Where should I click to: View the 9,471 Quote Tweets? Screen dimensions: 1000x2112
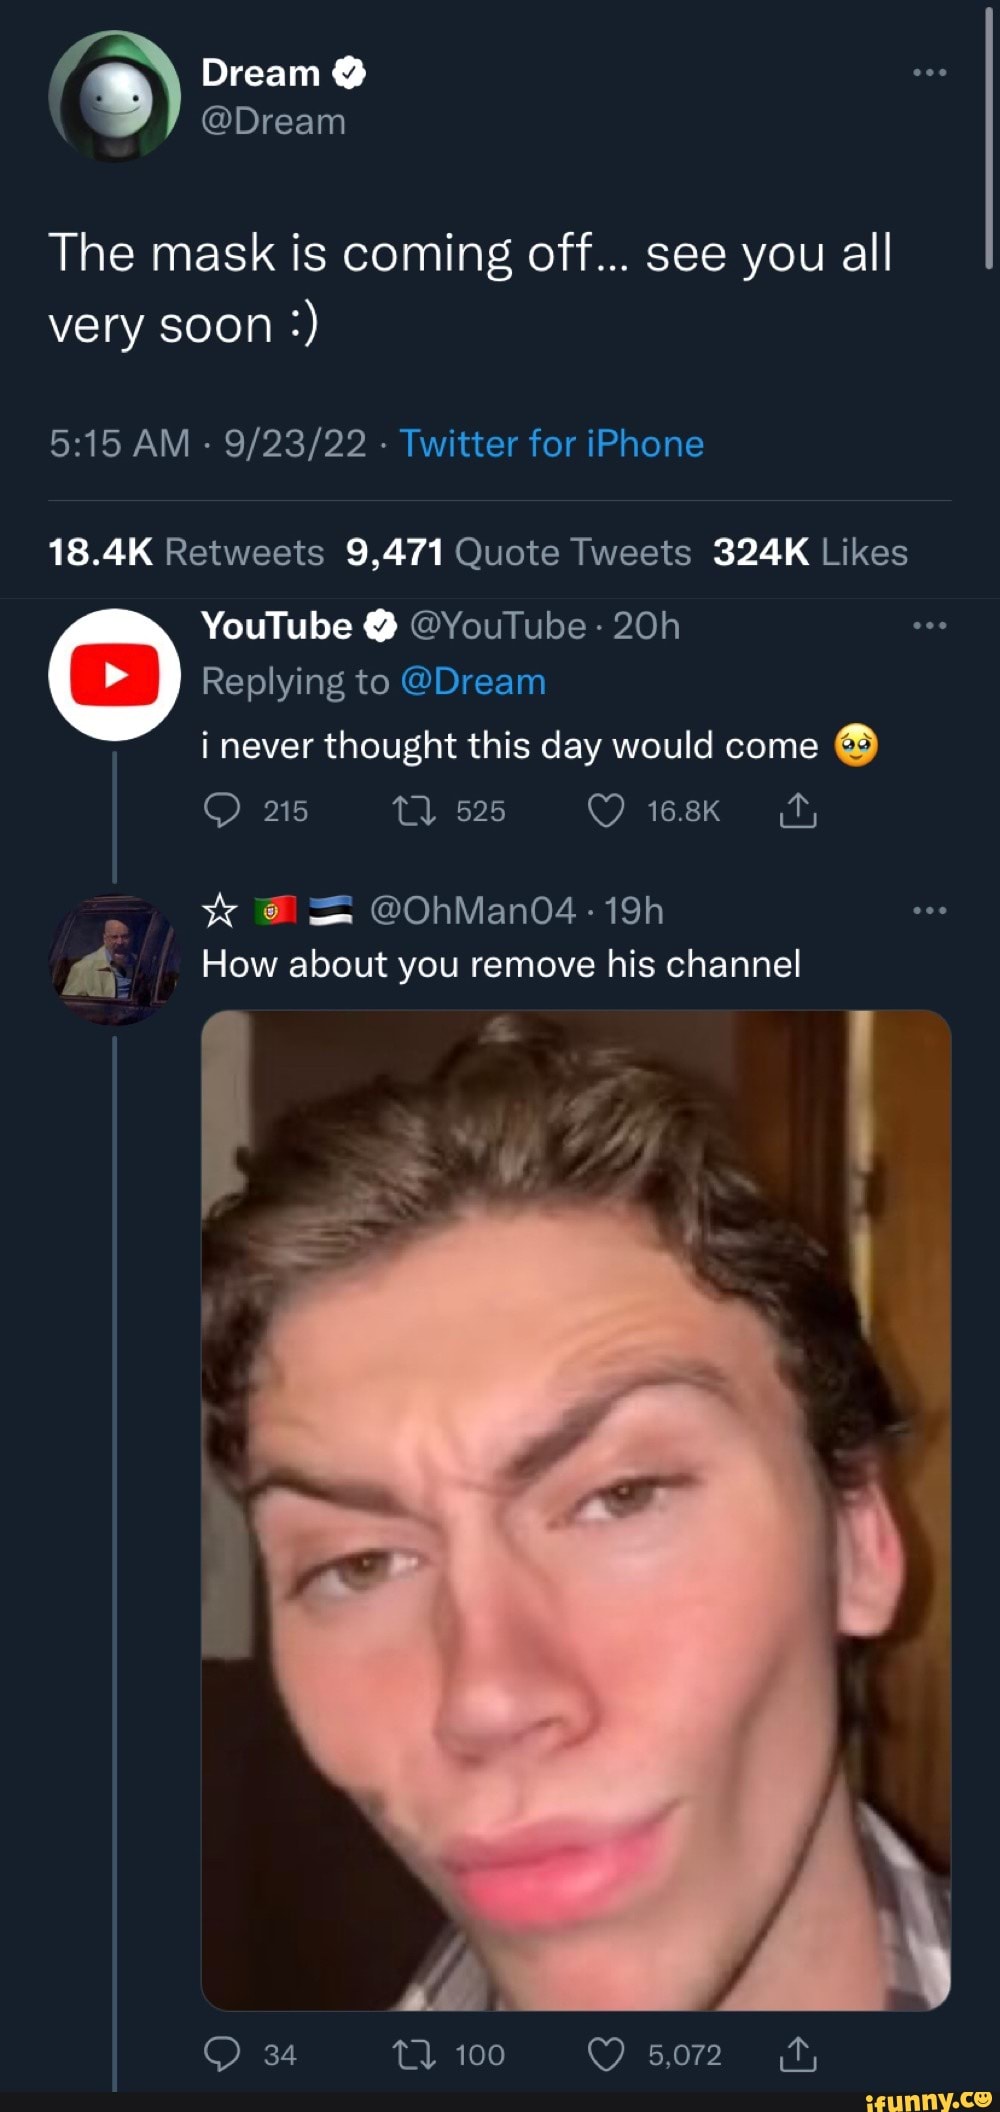click(x=518, y=552)
